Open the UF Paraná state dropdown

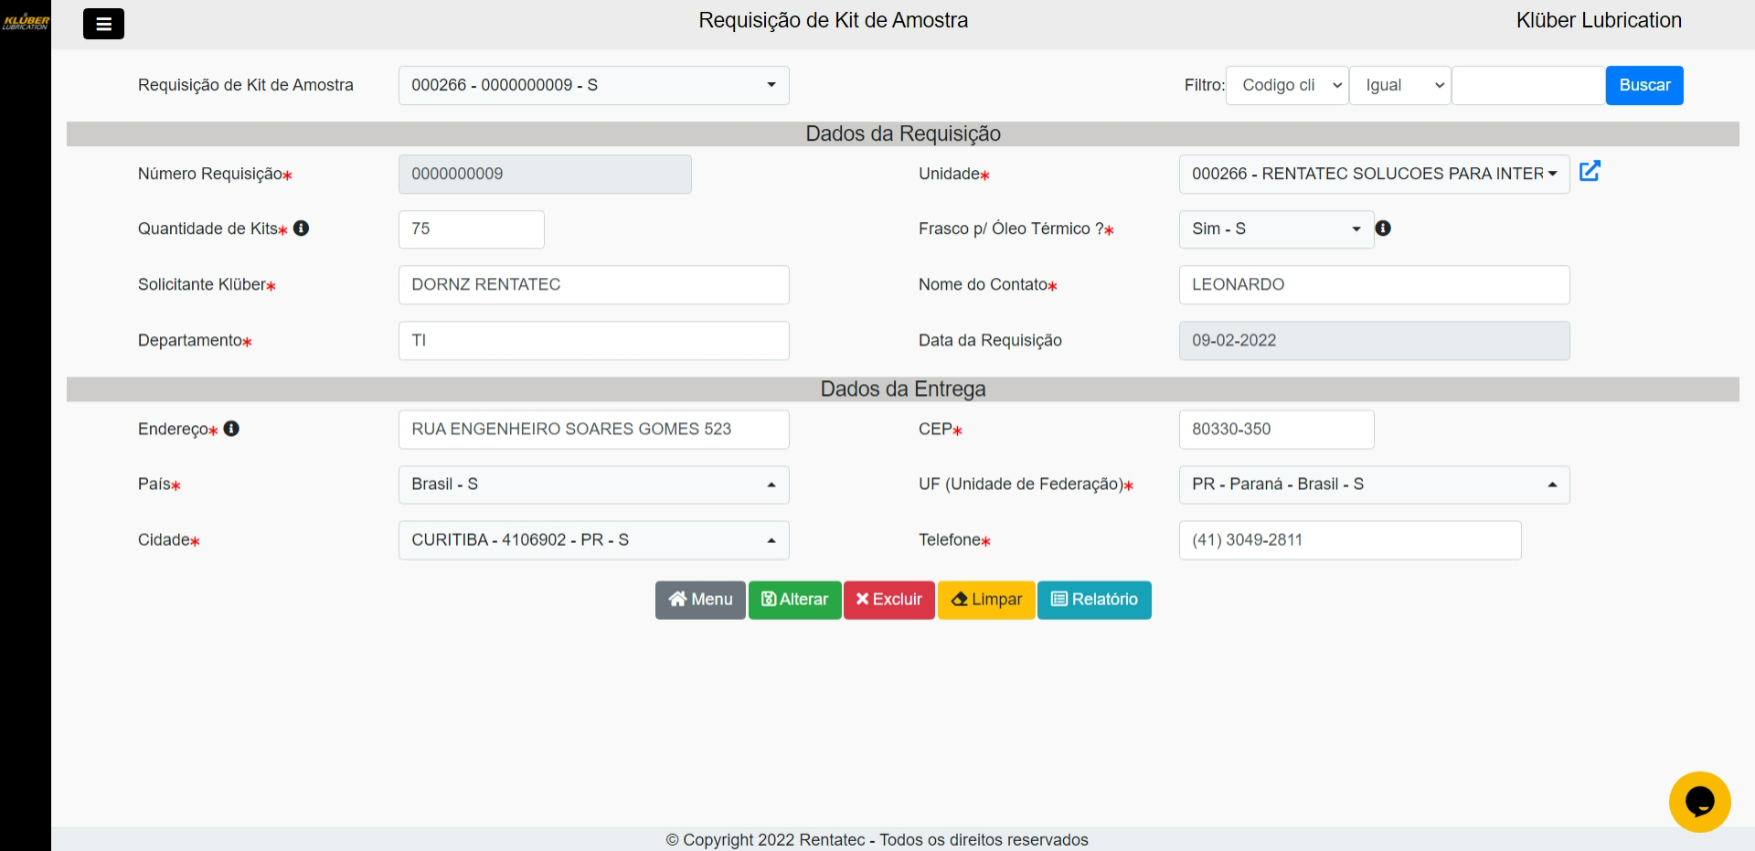1373,484
